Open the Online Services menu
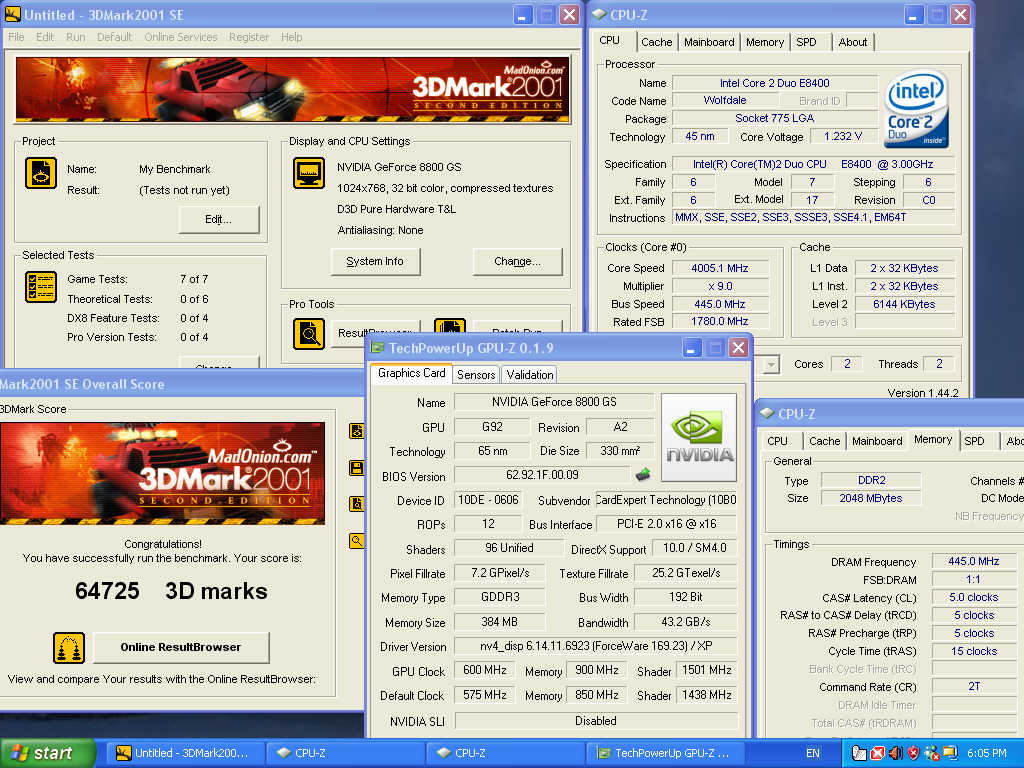Viewport: 1024px width, 768px height. [181, 37]
